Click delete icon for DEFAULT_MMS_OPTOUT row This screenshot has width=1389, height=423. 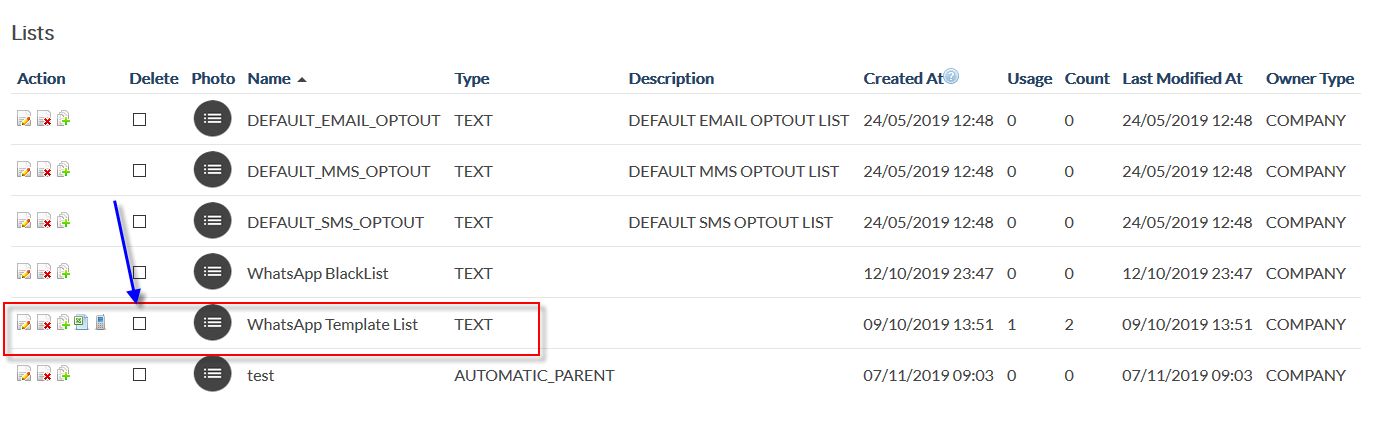point(44,171)
